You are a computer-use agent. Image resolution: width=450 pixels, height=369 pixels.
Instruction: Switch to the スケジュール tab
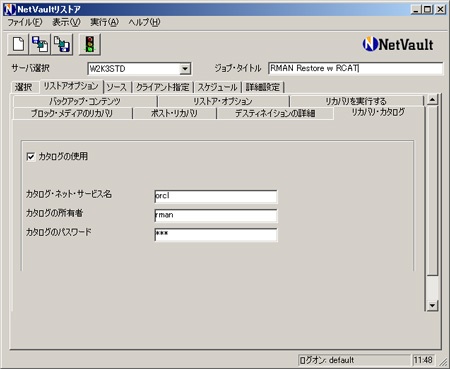217,87
